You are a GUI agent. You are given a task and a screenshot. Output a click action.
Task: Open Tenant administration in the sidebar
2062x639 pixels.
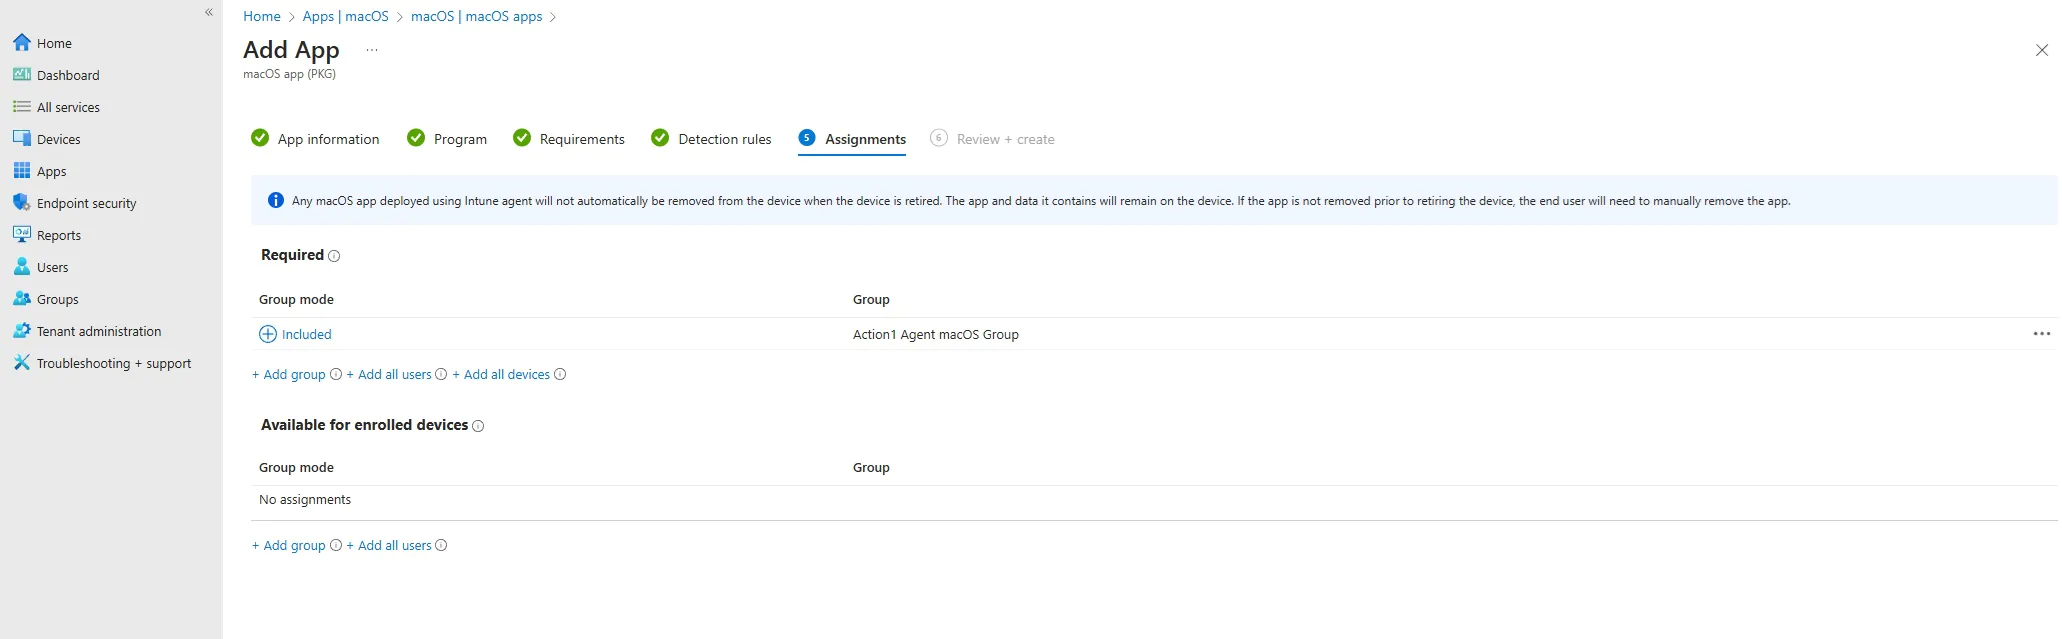pyautogui.click(x=99, y=331)
